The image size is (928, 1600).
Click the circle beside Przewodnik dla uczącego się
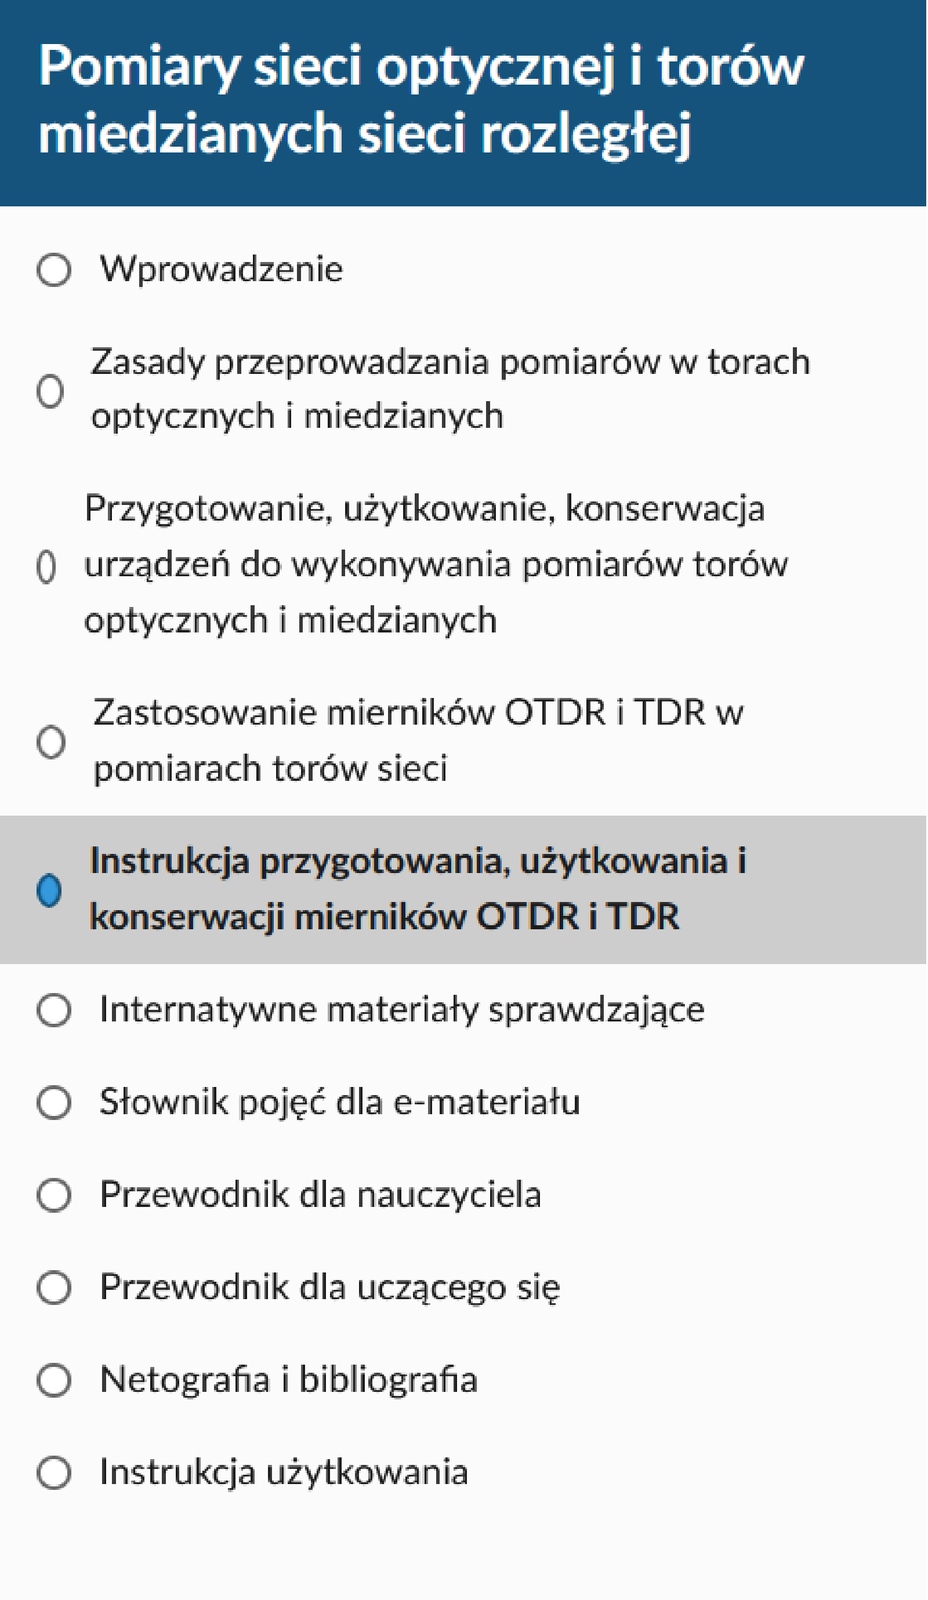pos(54,1287)
